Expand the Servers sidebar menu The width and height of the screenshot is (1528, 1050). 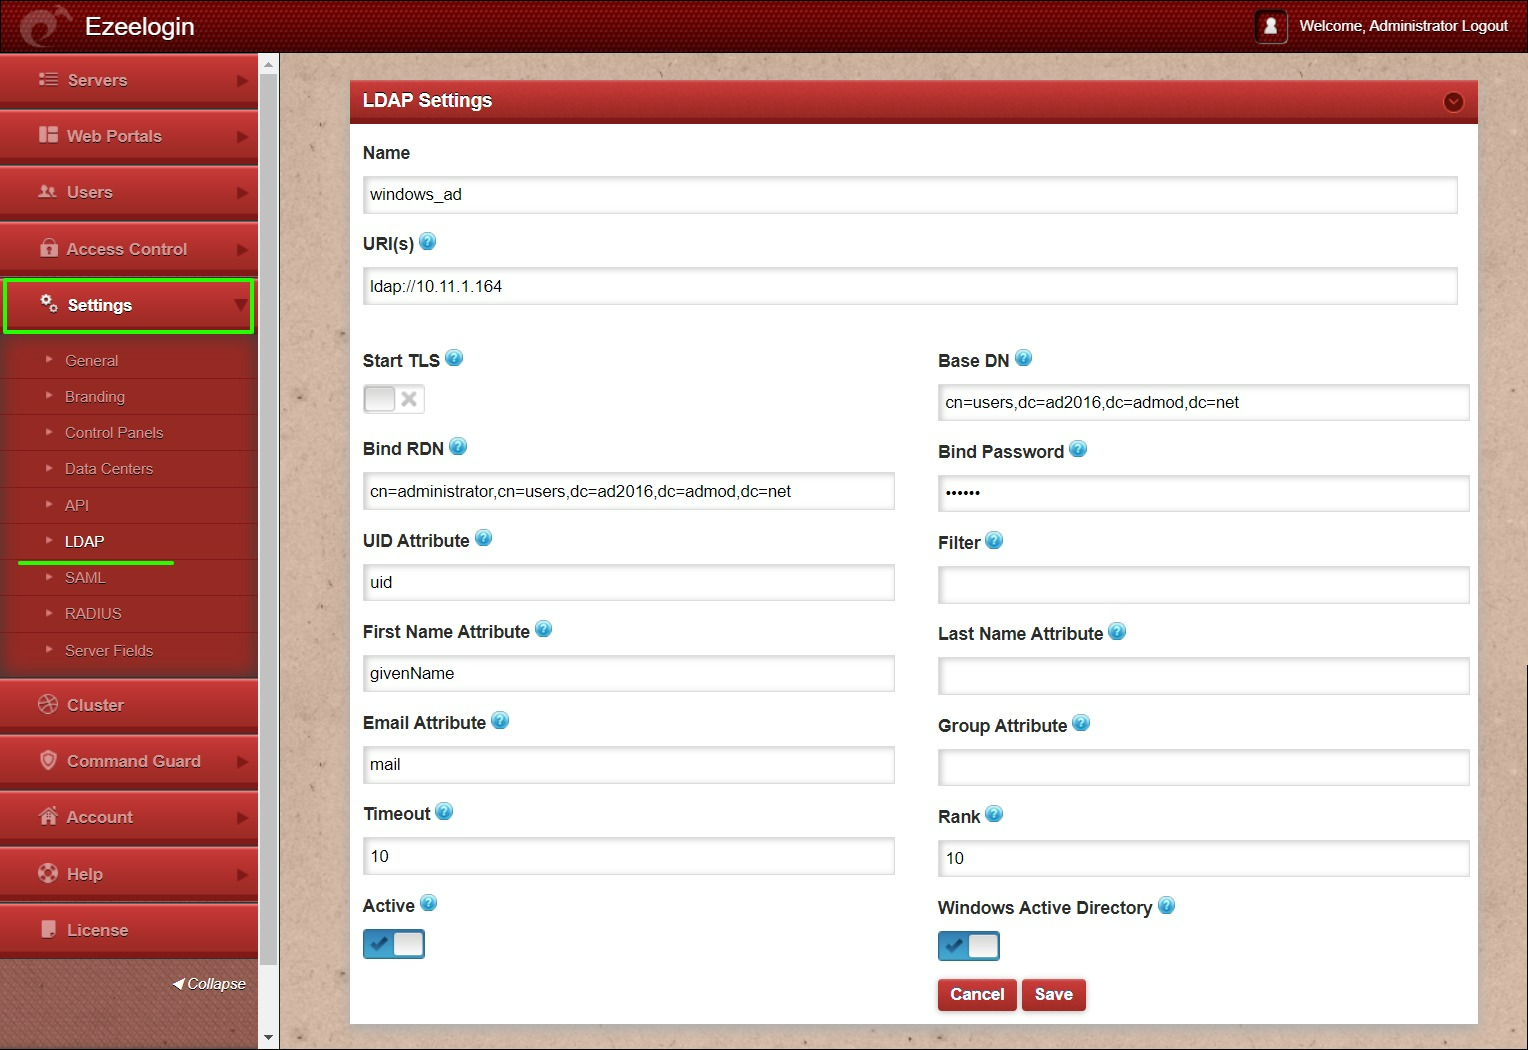pos(95,80)
